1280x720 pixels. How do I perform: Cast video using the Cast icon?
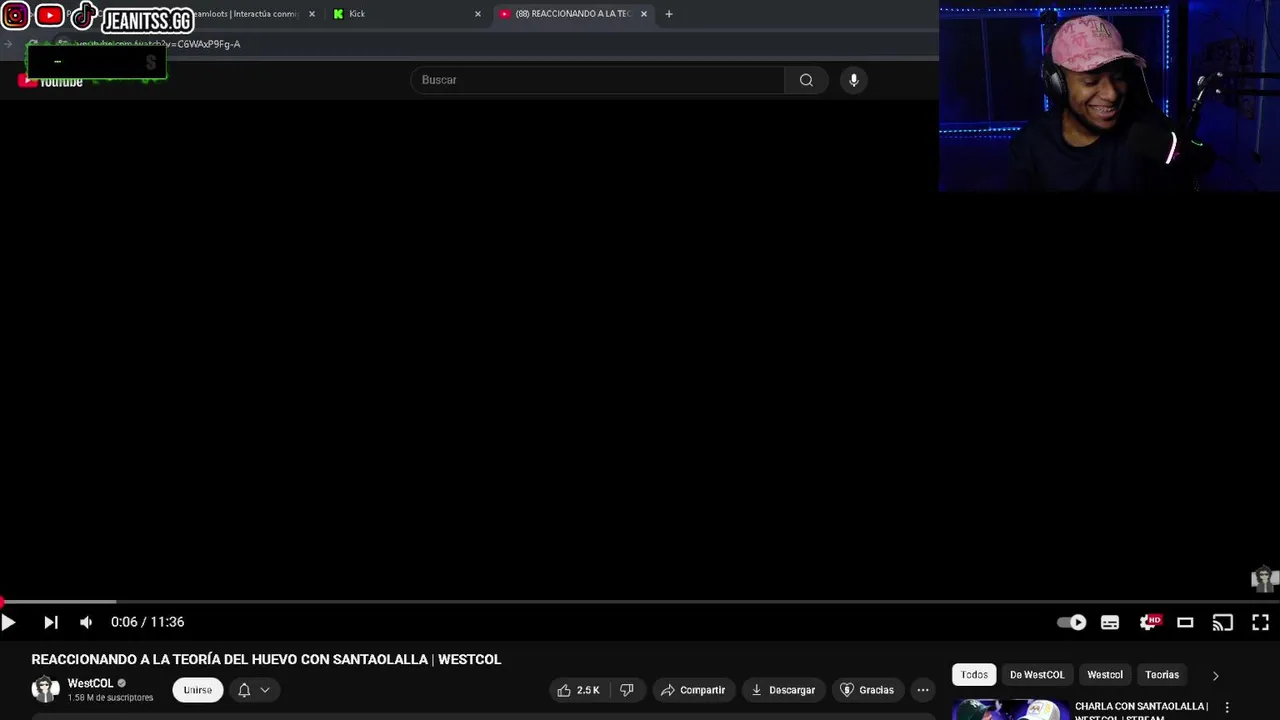(1223, 622)
